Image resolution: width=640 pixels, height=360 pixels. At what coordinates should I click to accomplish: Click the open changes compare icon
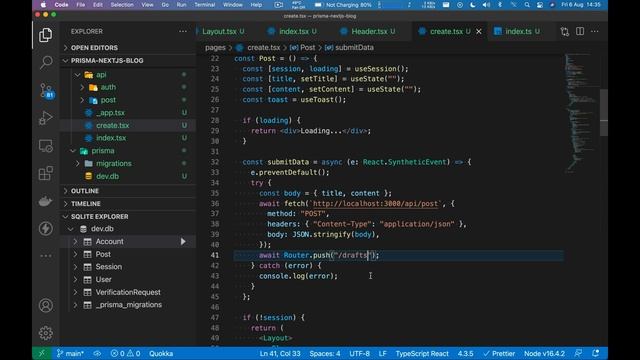(x=564, y=31)
